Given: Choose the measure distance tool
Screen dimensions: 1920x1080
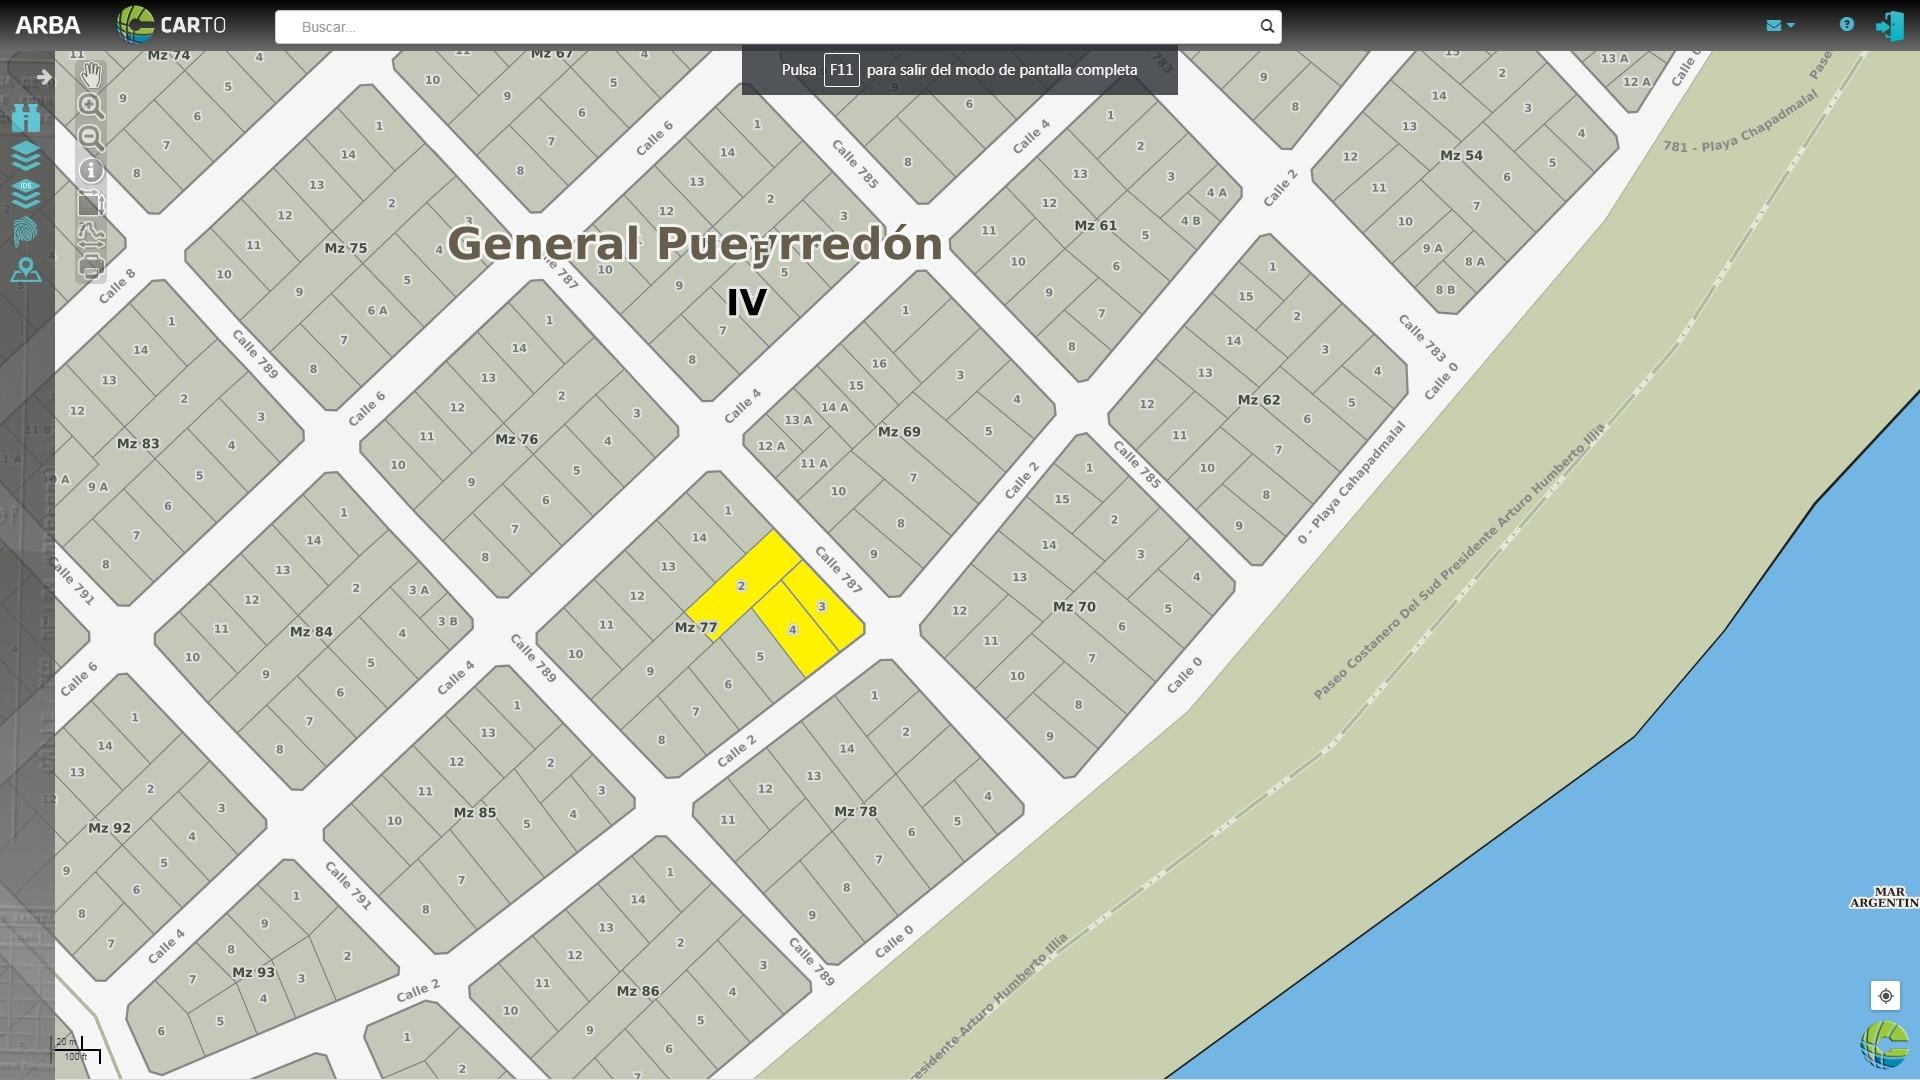Looking at the screenshot, I should pyautogui.click(x=91, y=235).
